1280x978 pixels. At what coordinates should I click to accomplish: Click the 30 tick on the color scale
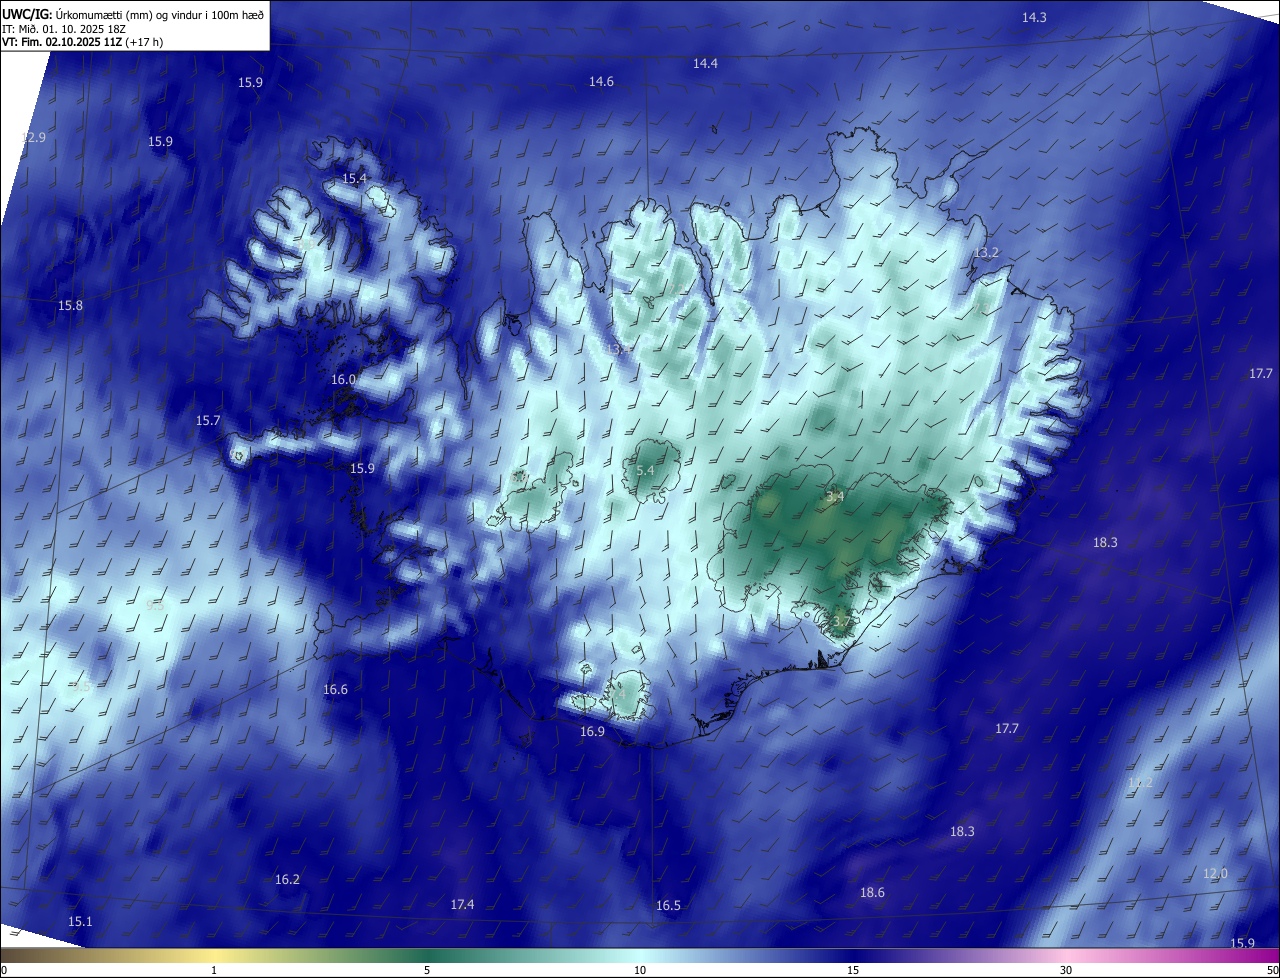click(x=1066, y=970)
